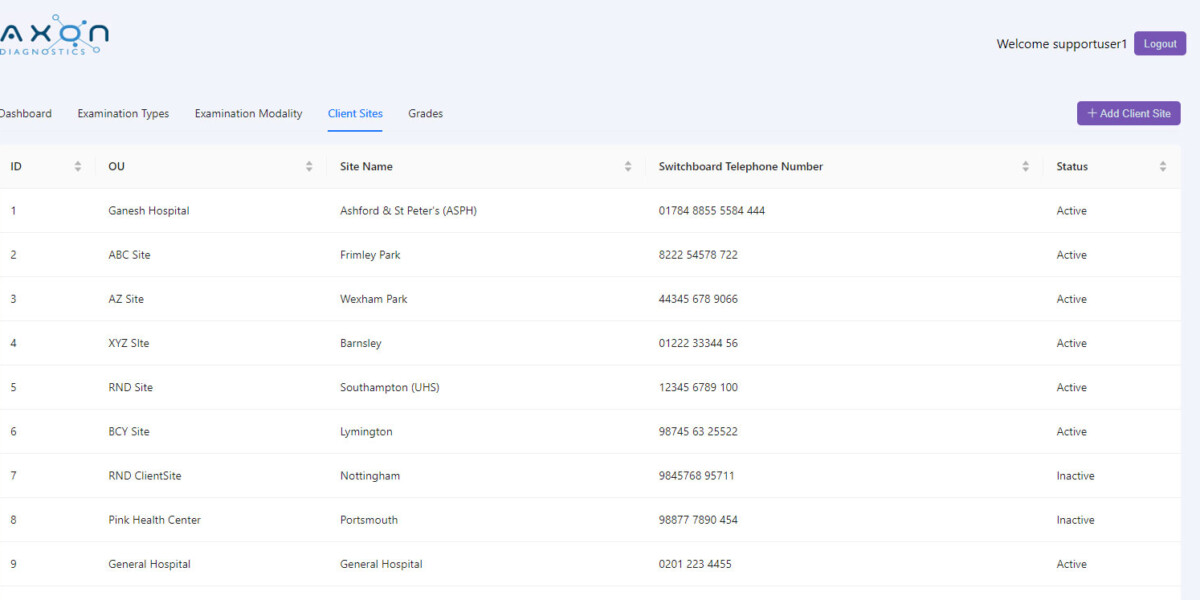Sort the OU column
This screenshot has height=600, width=1200.
(x=308, y=166)
